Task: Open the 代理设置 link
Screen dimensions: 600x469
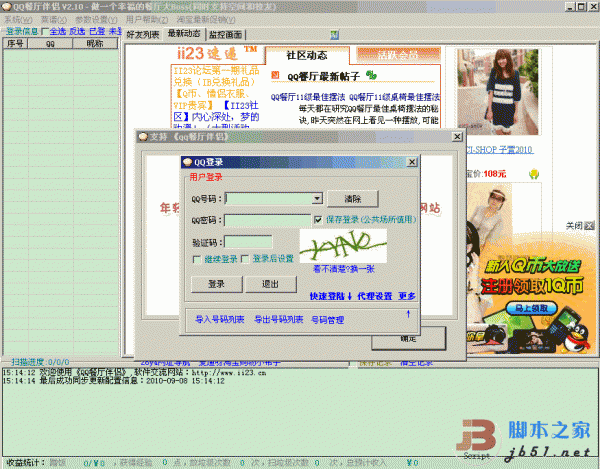Action: click(x=375, y=296)
